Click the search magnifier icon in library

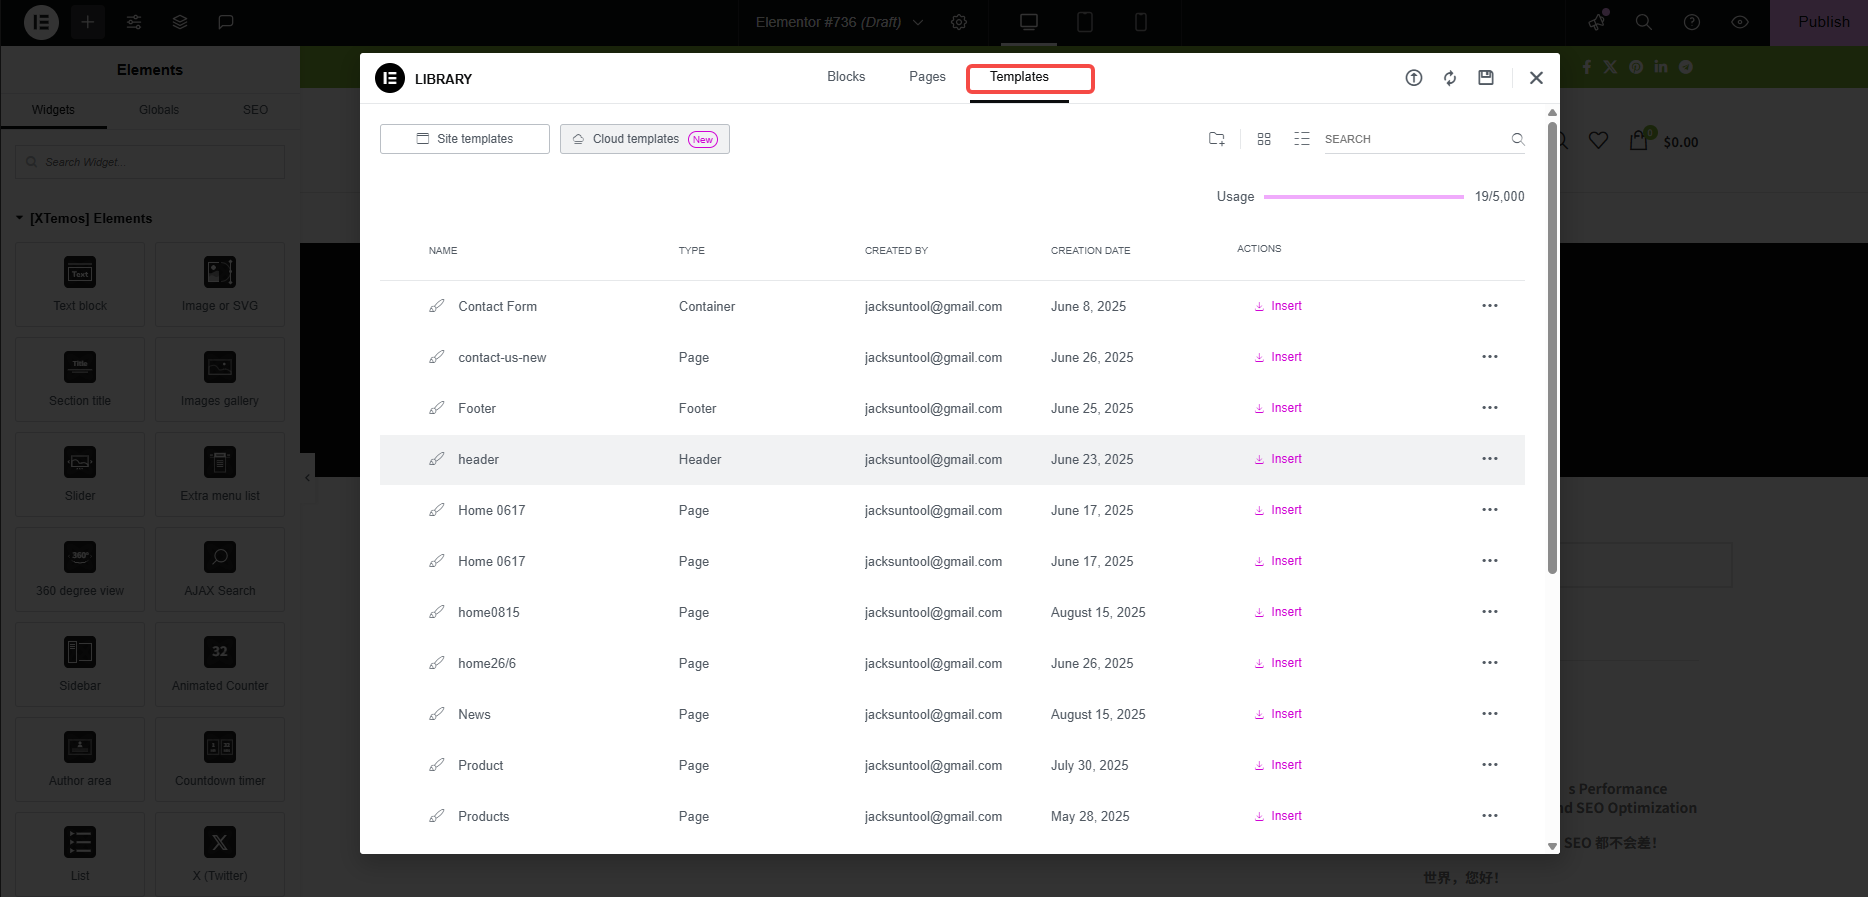tap(1517, 139)
